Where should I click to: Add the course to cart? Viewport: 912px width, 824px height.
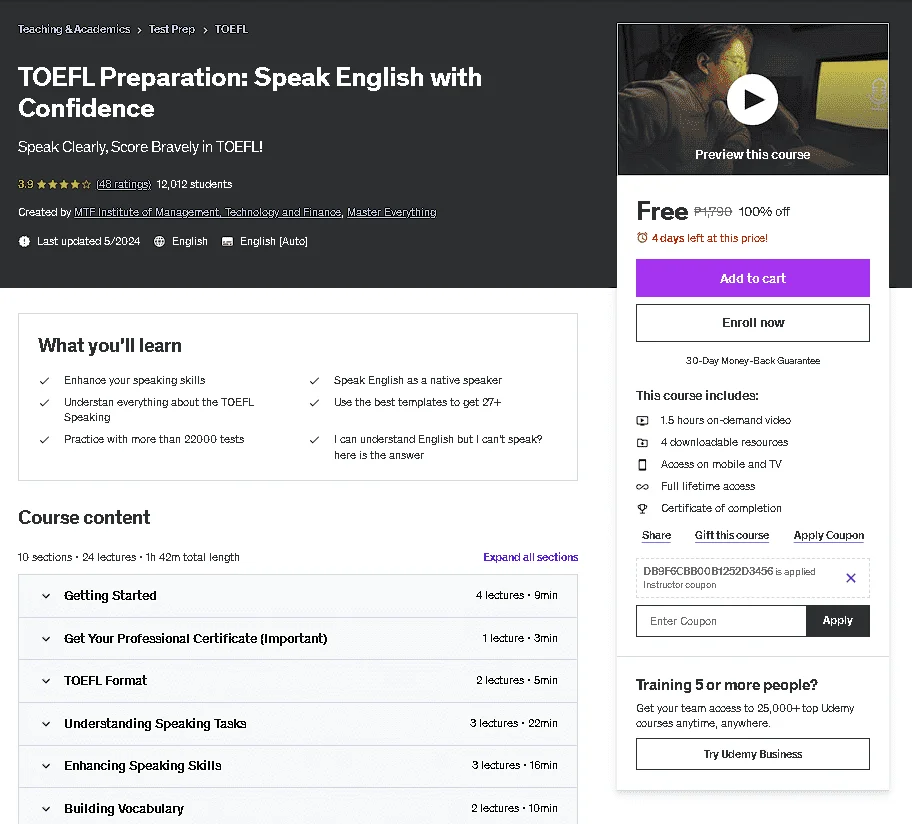pos(753,278)
